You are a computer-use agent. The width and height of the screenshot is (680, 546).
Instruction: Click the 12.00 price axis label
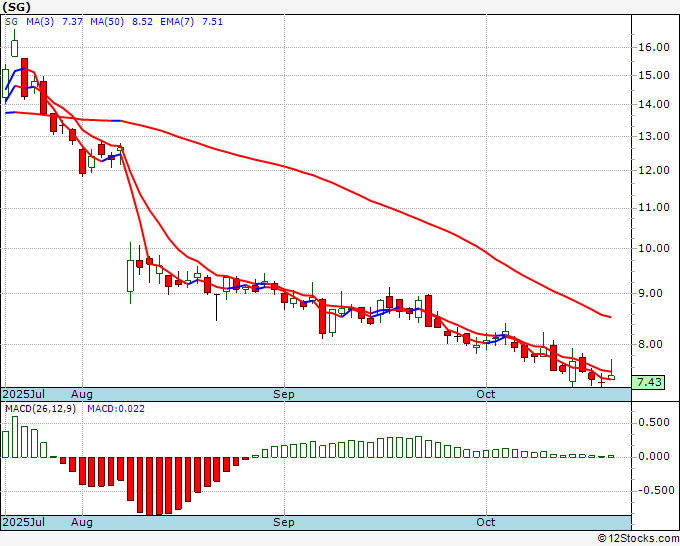pos(654,170)
